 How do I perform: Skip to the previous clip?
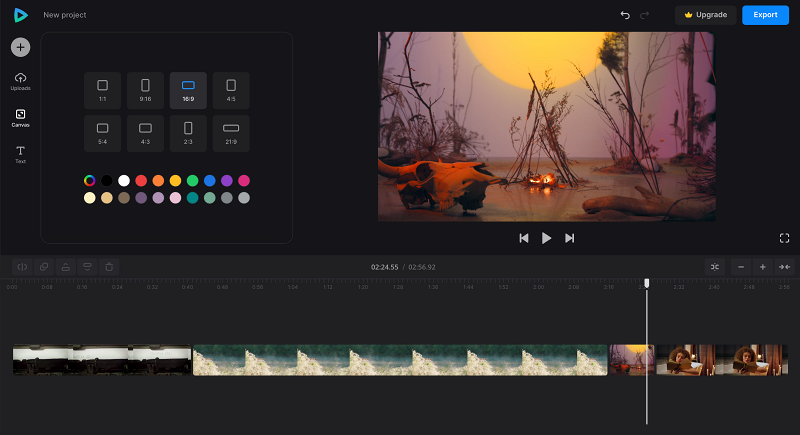[x=523, y=238]
